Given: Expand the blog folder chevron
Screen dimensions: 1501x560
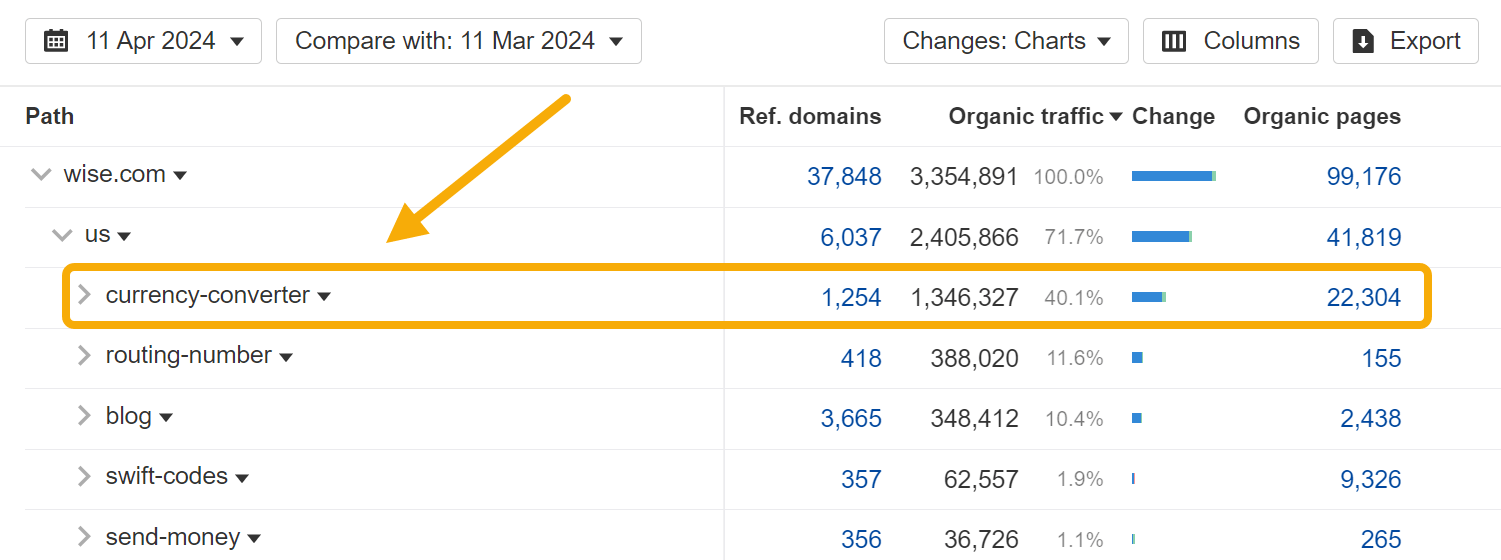Looking at the screenshot, I should [x=84, y=416].
